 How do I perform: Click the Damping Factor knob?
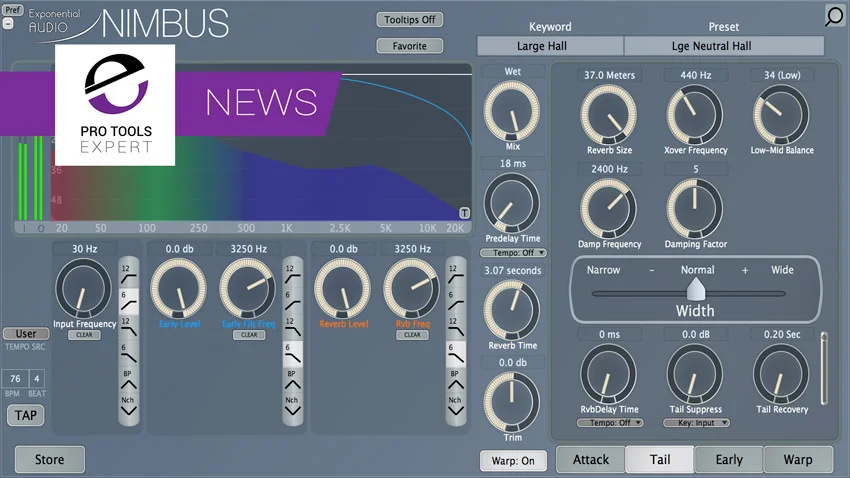[694, 209]
